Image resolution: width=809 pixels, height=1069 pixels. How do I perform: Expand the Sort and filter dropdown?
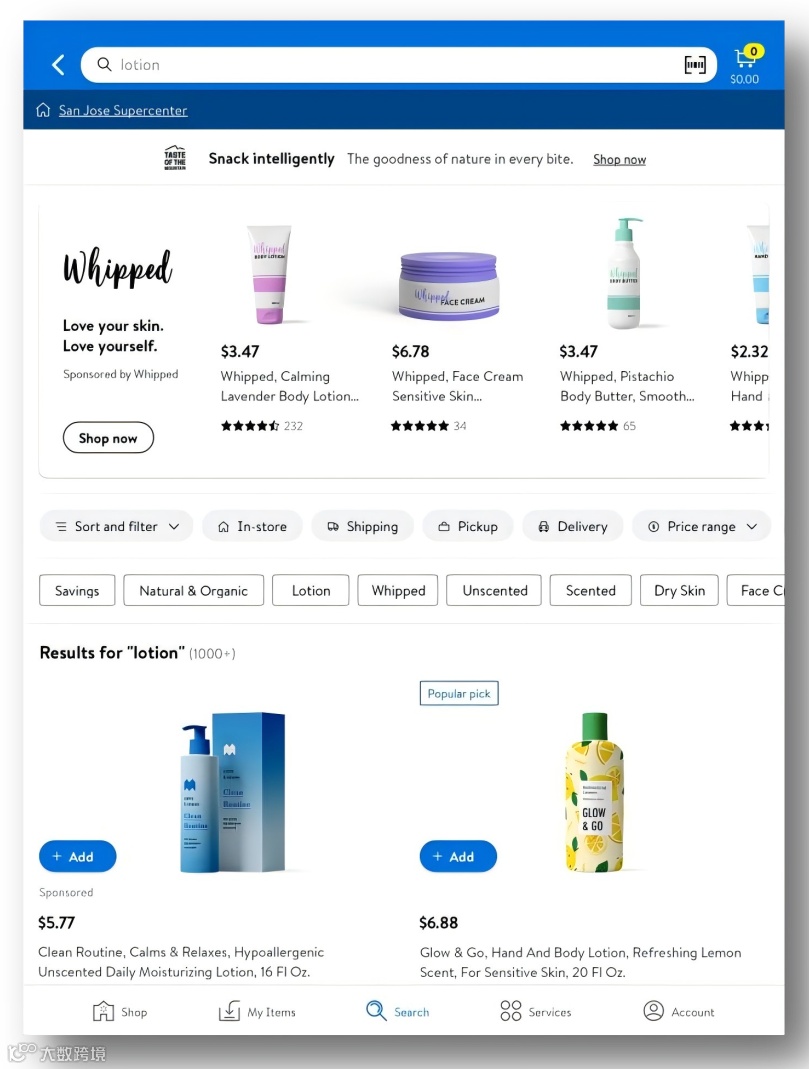click(117, 526)
